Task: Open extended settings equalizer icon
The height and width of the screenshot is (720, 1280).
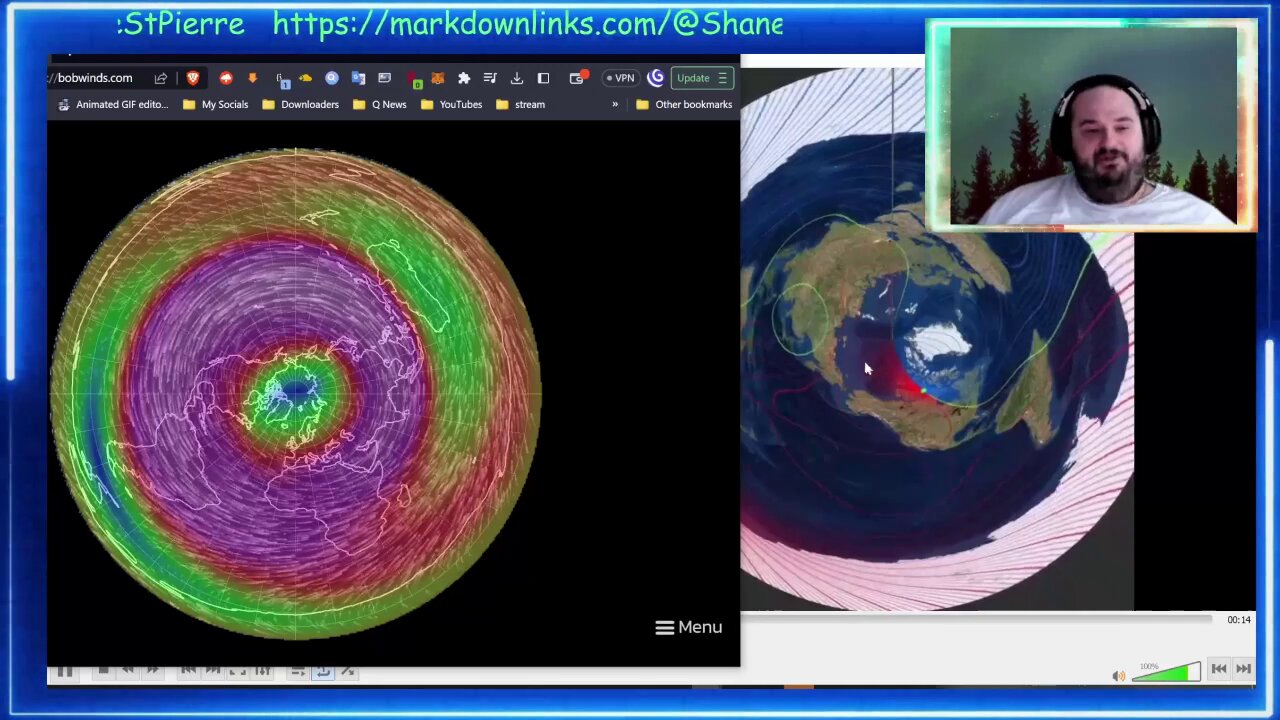Action: tap(262, 671)
